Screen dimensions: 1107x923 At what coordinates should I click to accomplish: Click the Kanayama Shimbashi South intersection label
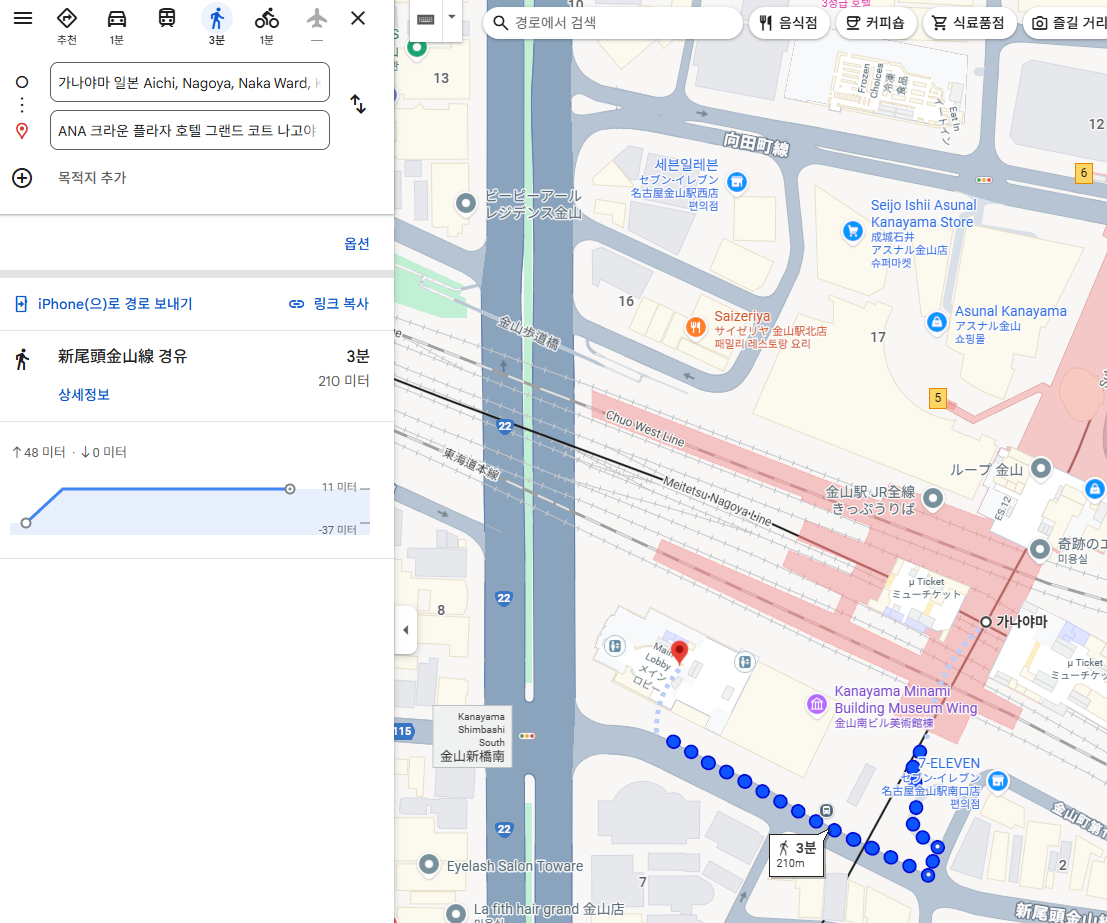click(472, 737)
